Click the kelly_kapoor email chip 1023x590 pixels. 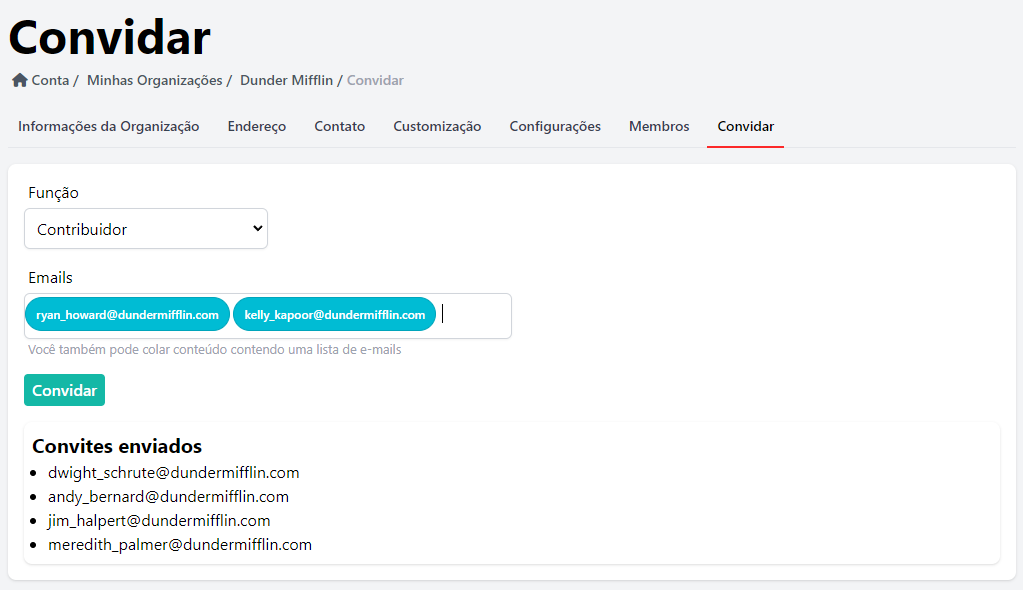click(335, 315)
